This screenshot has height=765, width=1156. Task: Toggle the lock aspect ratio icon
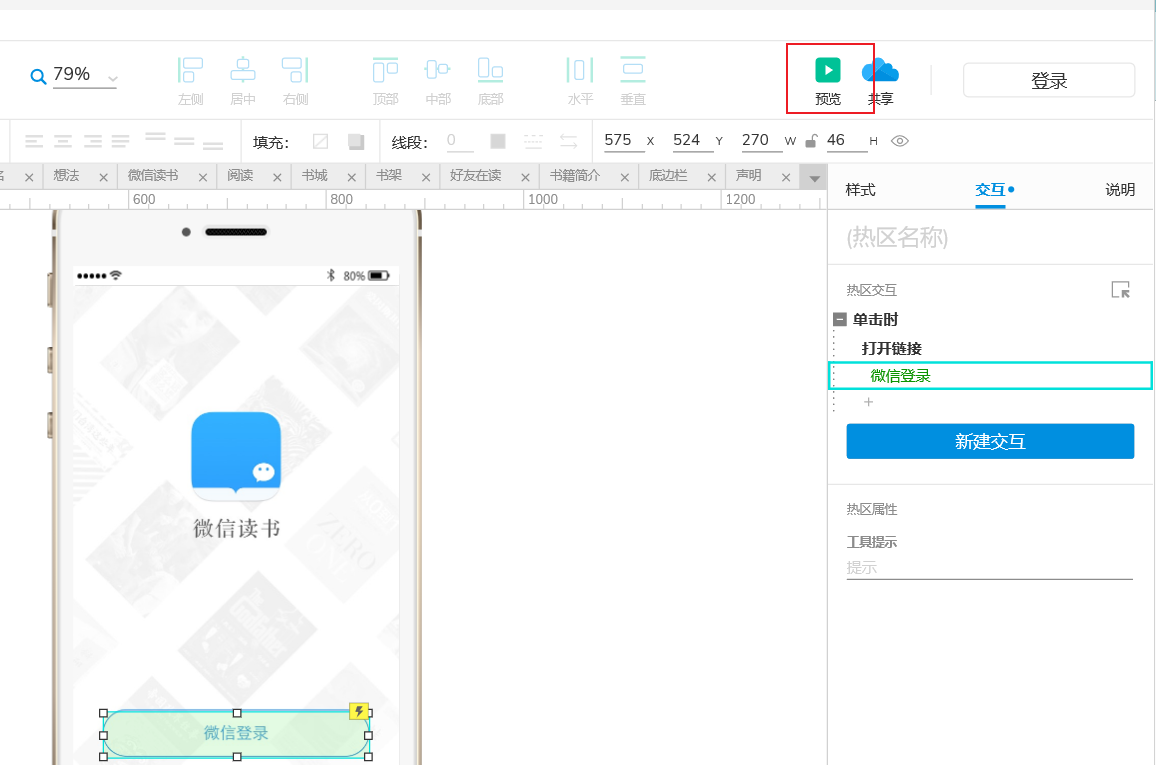811,141
